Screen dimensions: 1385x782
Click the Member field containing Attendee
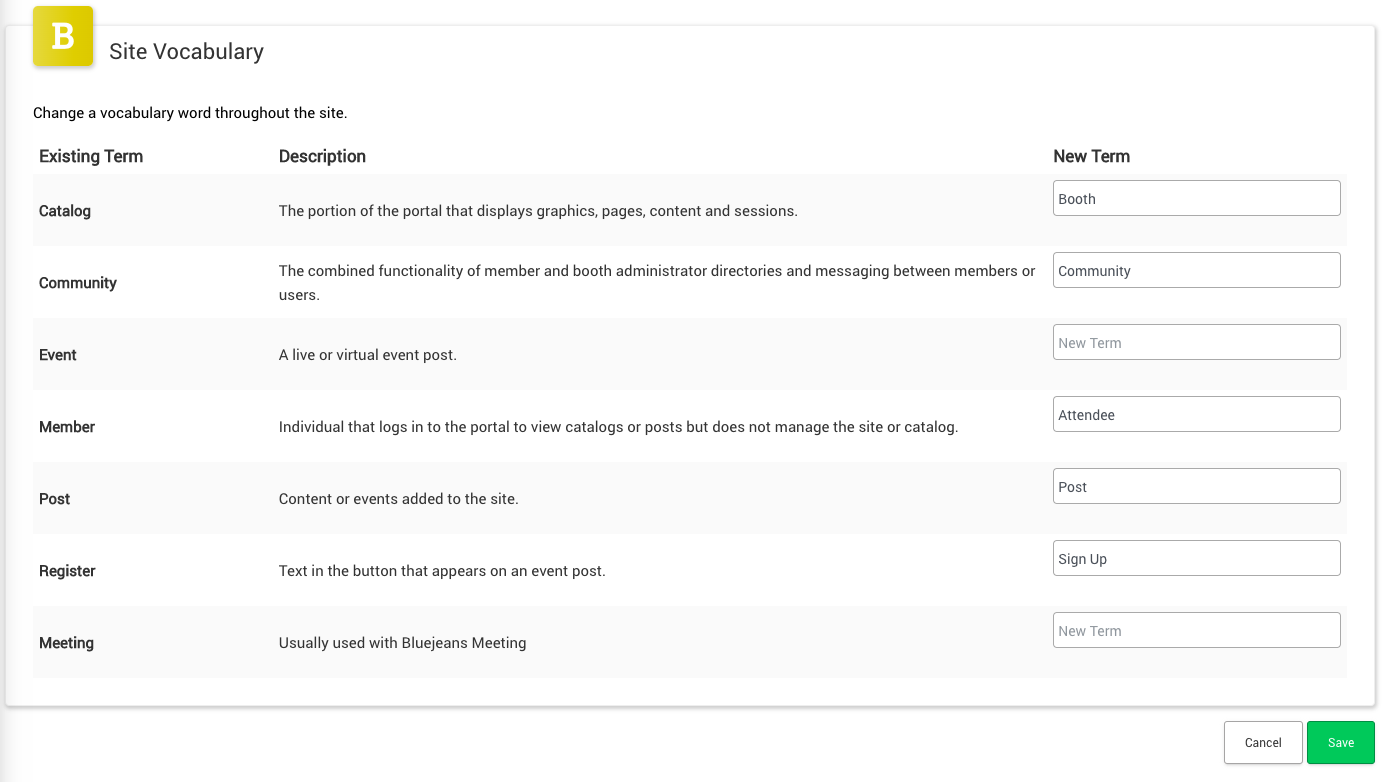coord(1196,414)
